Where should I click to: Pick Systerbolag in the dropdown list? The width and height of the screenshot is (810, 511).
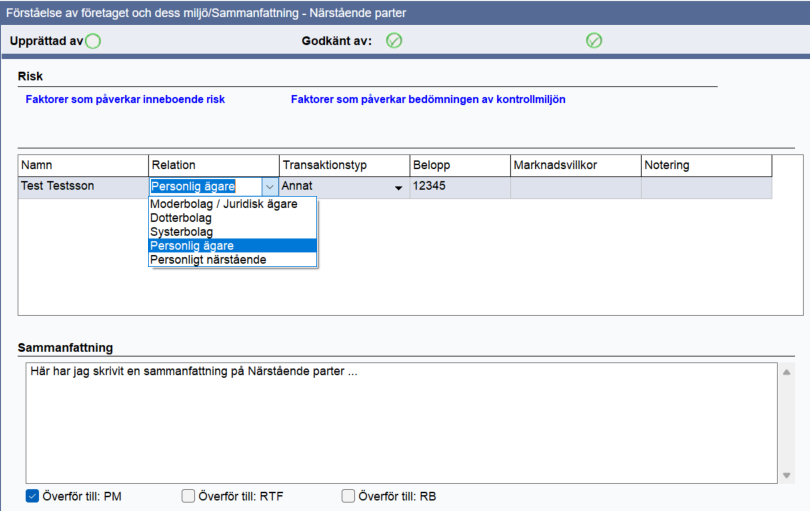point(232,232)
